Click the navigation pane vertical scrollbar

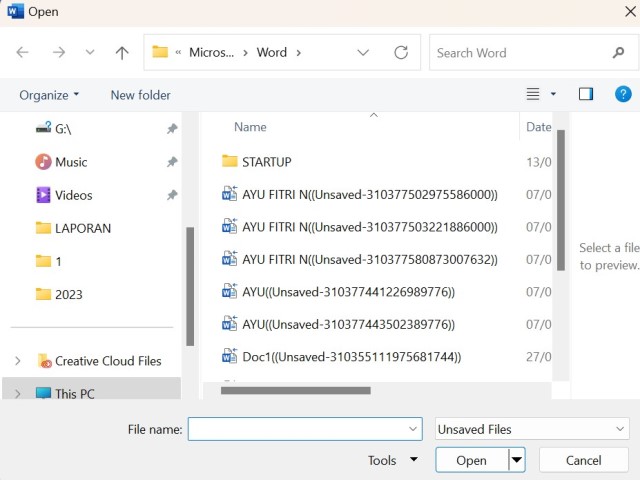(x=190, y=287)
